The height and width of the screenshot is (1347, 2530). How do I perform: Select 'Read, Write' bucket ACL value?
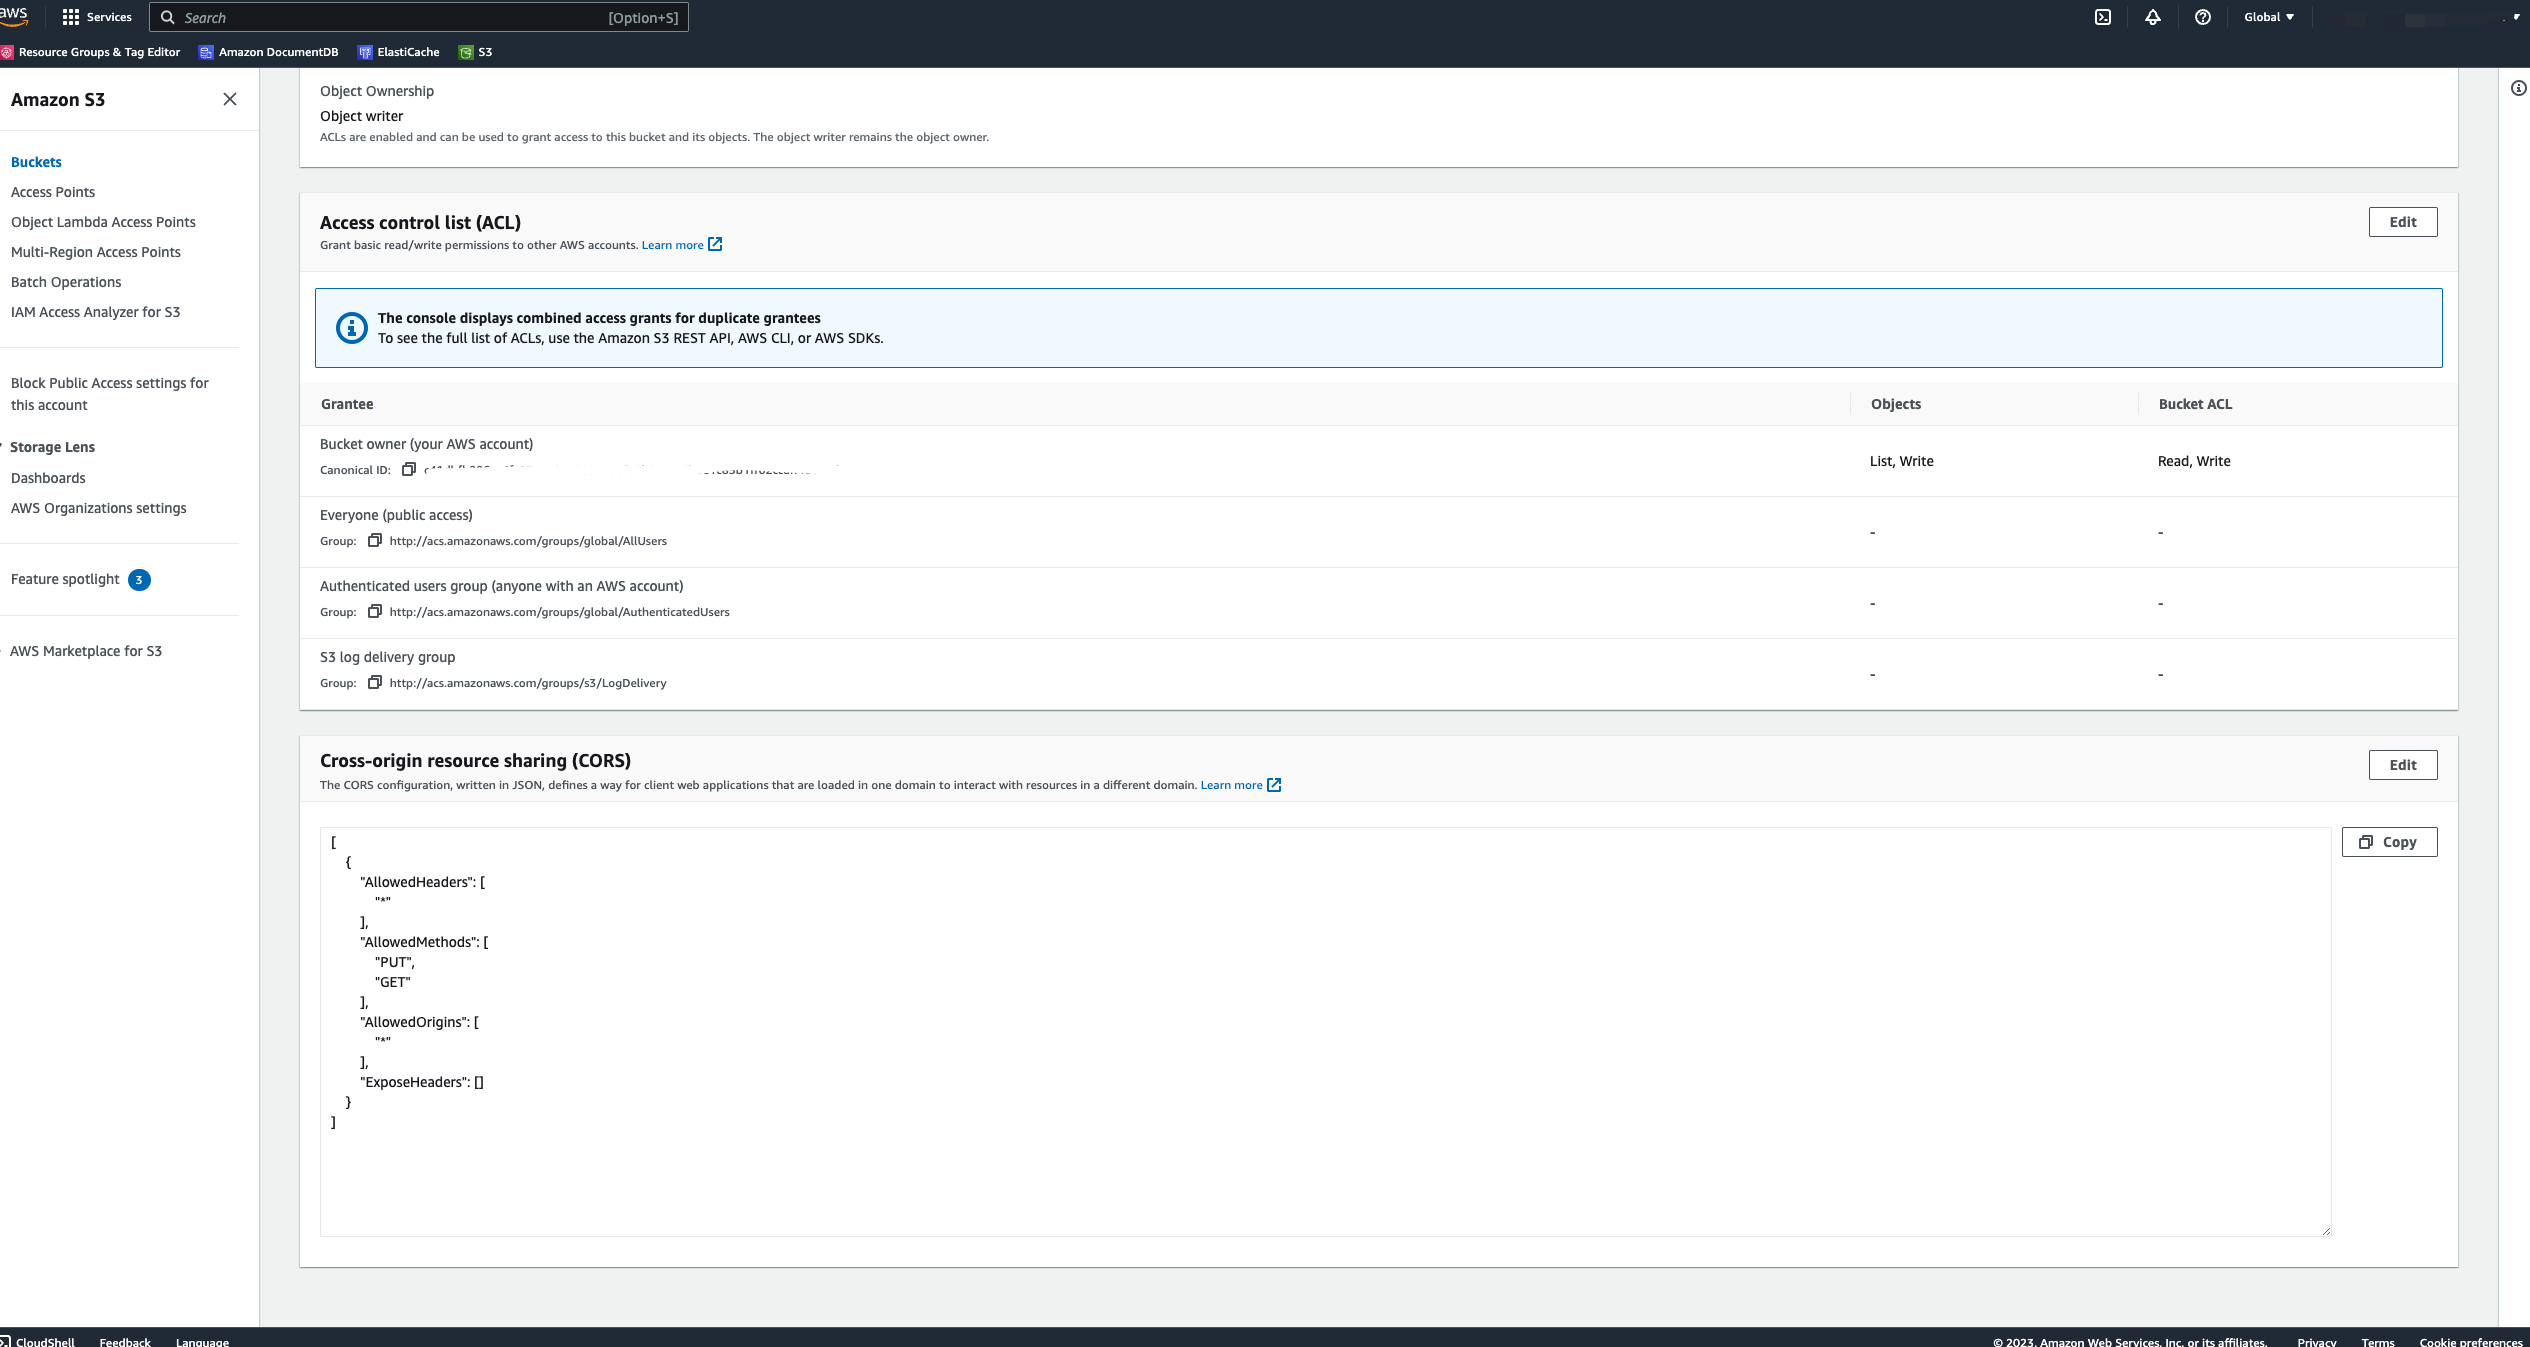coord(2194,461)
